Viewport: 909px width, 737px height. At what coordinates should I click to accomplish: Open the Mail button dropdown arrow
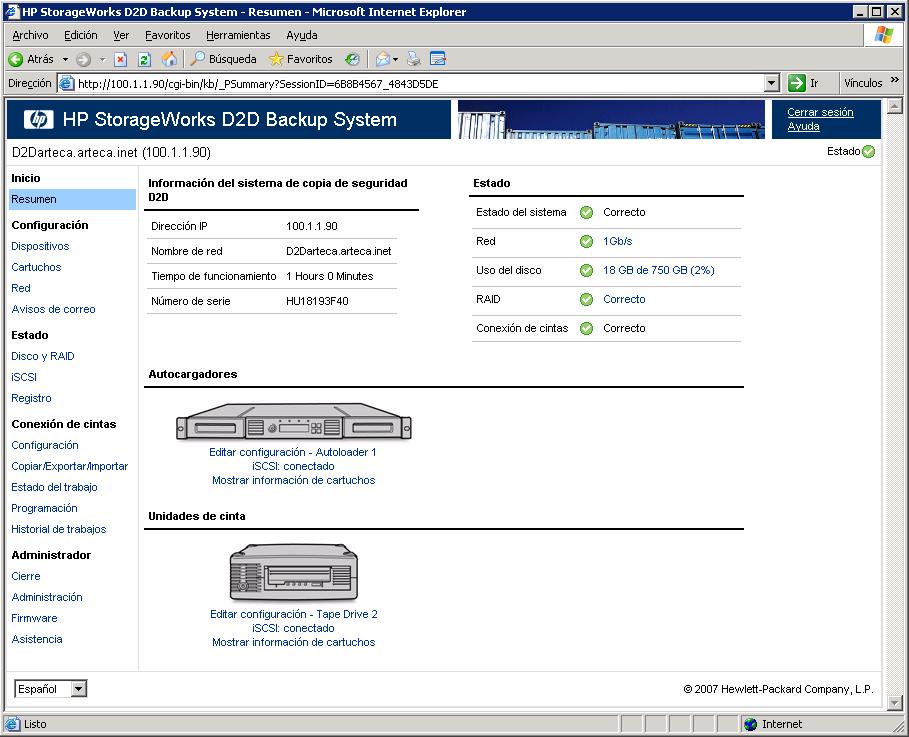click(x=396, y=59)
